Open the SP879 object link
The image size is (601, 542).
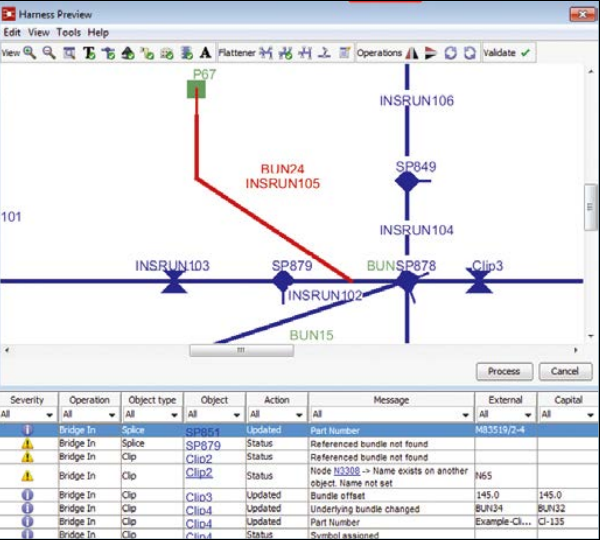pyautogui.click(x=203, y=445)
